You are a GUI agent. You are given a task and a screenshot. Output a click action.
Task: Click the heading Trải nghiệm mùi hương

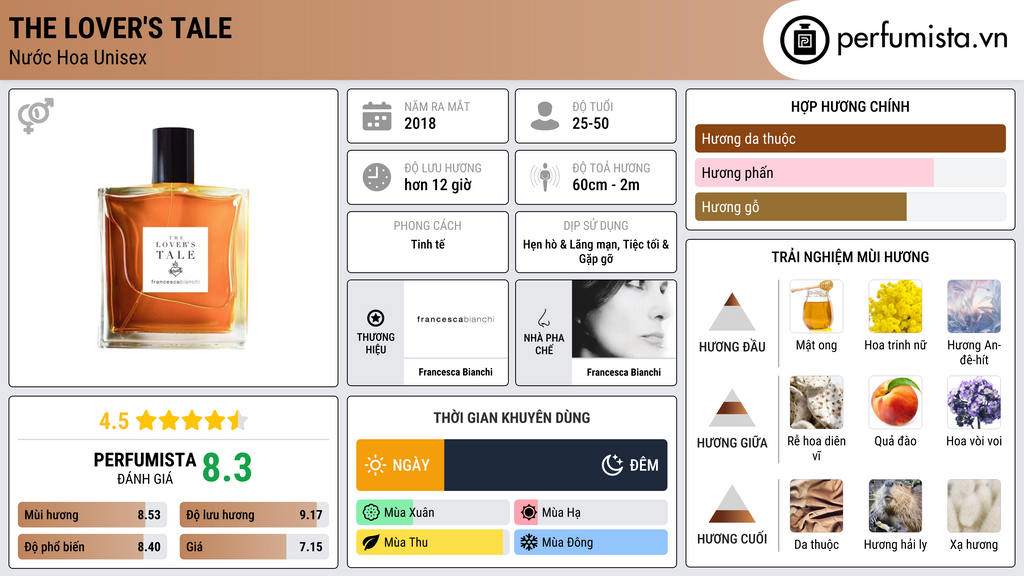[x=850, y=257]
